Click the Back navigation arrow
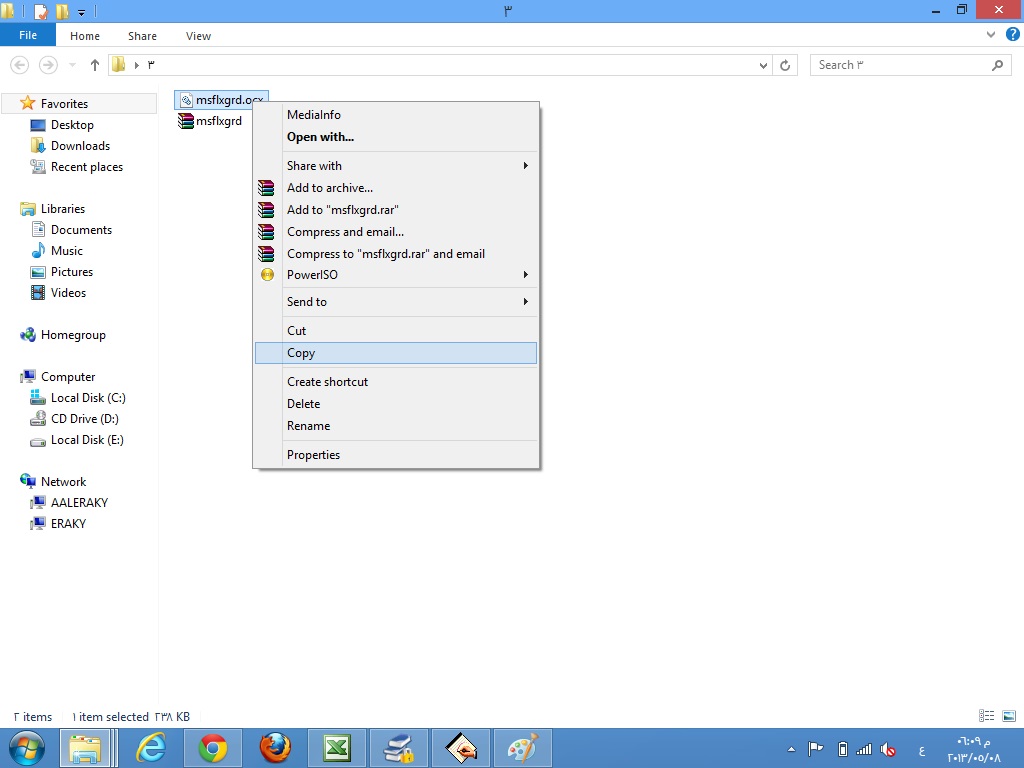The height and width of the screenshot is (768, 1024). 20,65
